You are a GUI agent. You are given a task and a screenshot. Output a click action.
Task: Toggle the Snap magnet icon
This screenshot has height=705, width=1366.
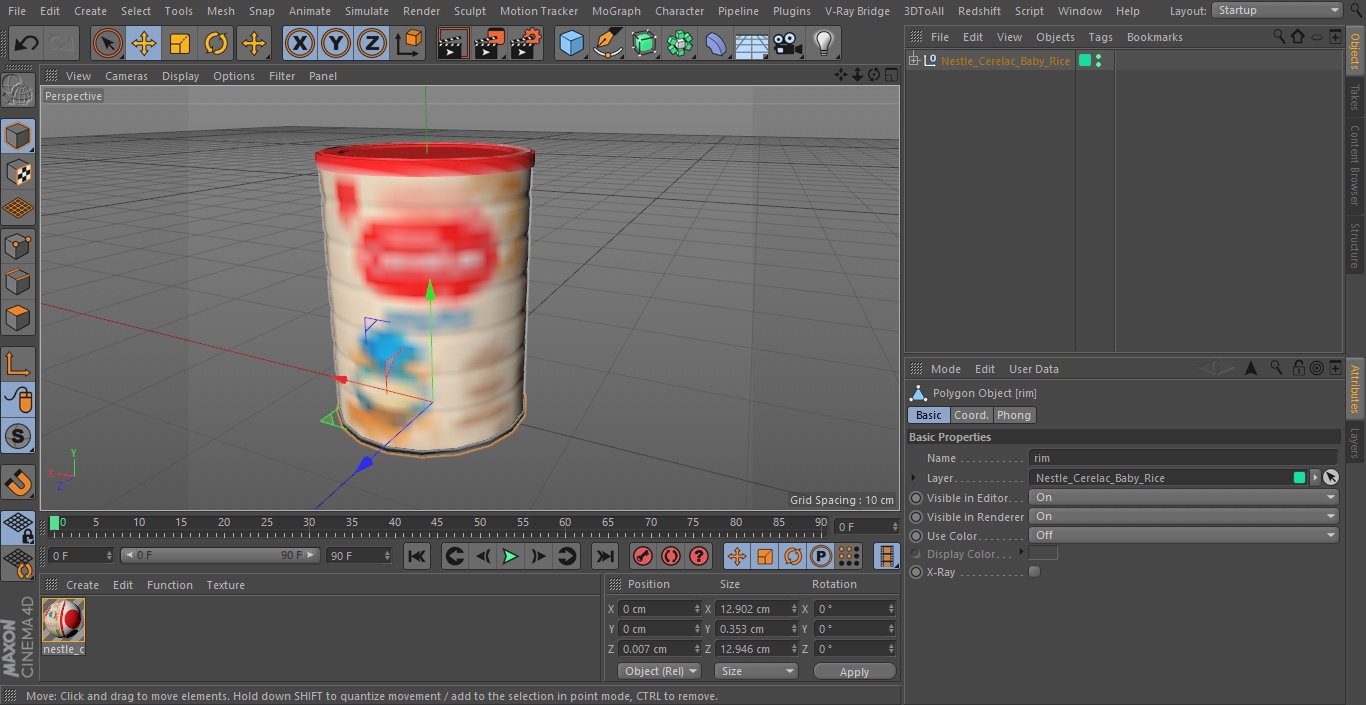(18, 483)
